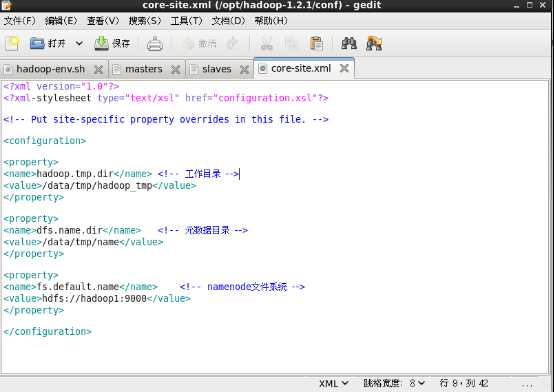Click the /data/tmp/name value line
Image resolution: width=554 pixels, height=392 pixels.
pos(83,242)
